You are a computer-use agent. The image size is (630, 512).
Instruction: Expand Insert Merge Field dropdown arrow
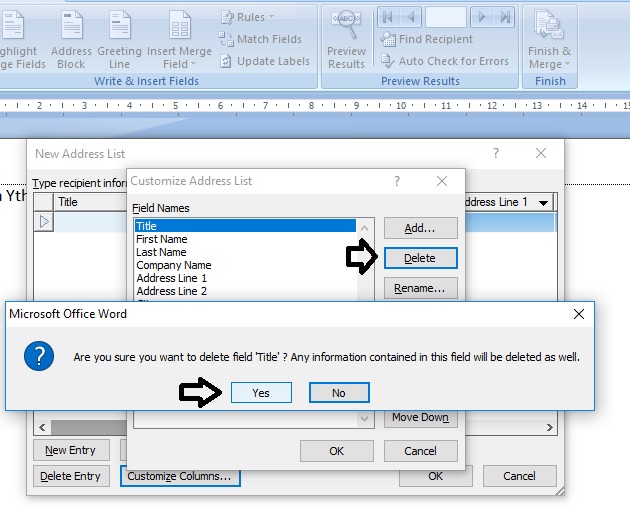[x=193, y=64]
